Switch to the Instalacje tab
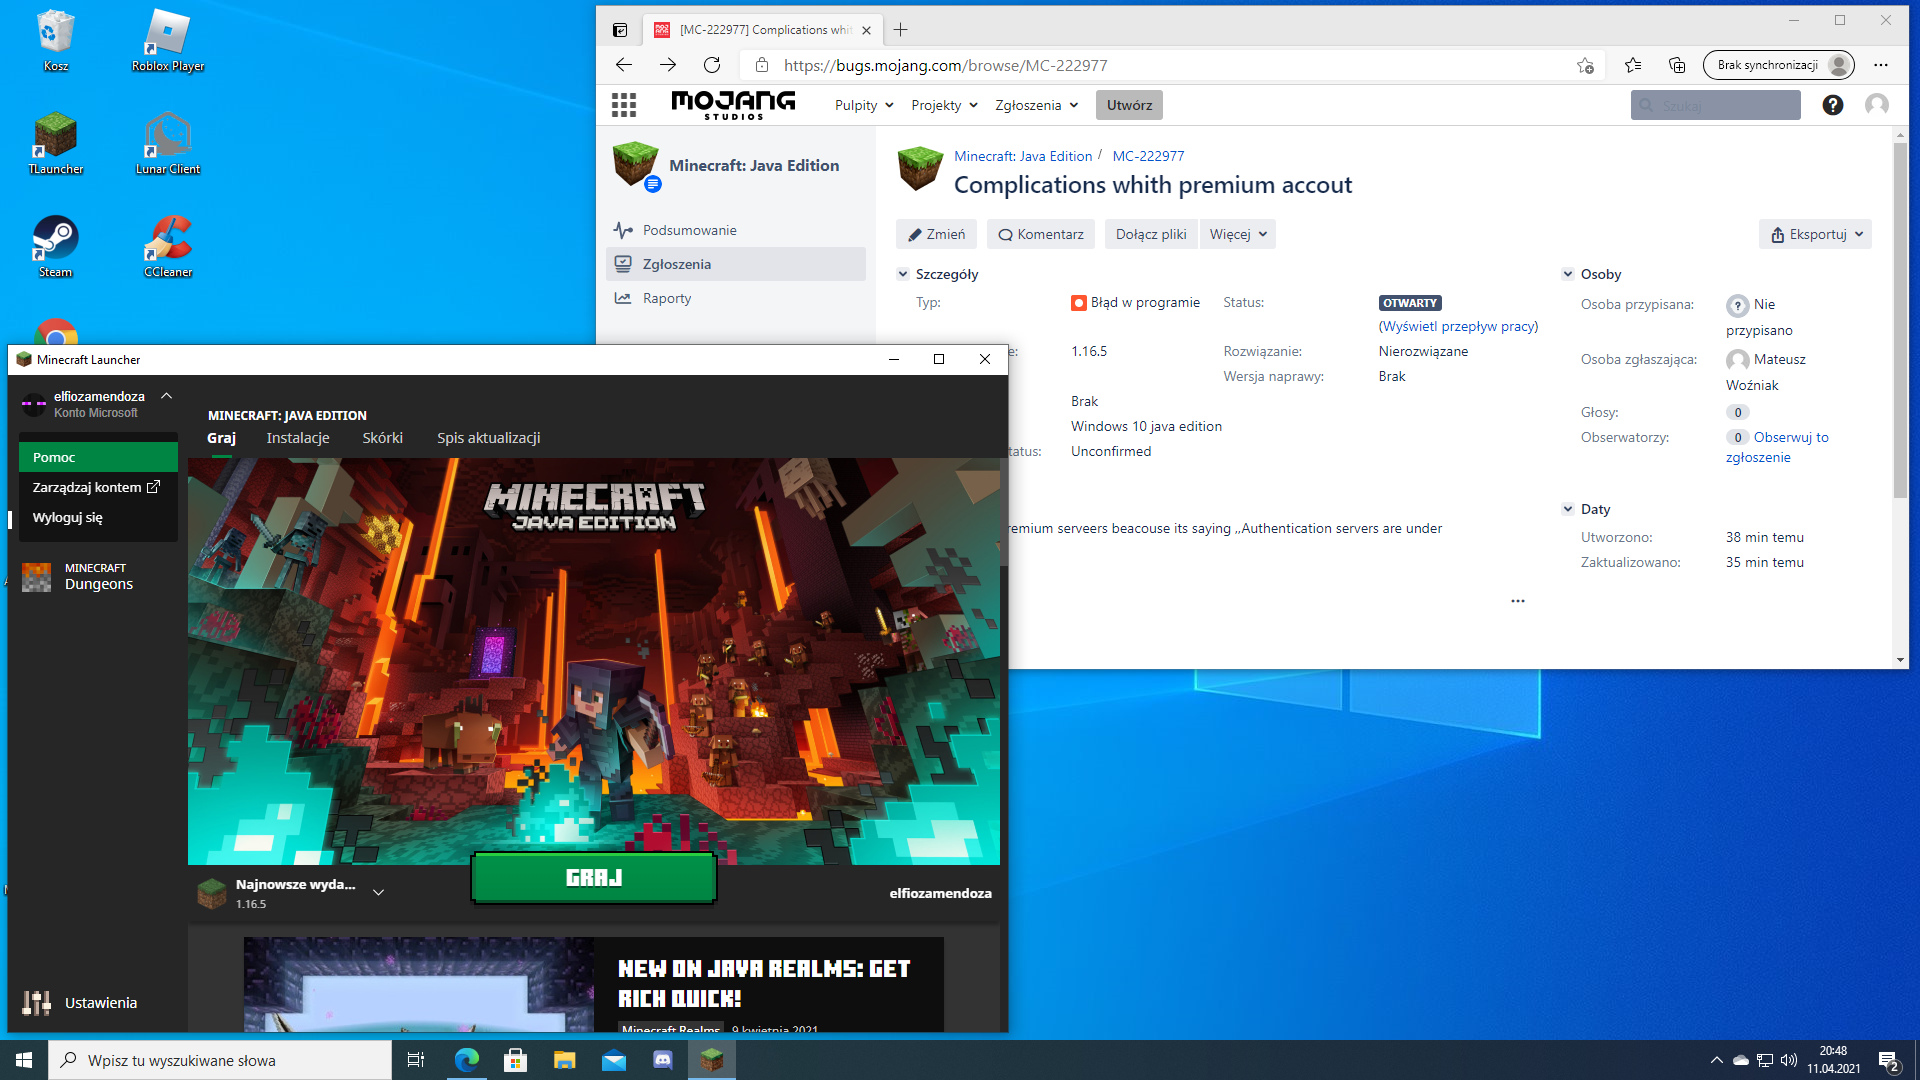The width and height of the screenshot is (1920, 1080). tap(298, 438)
